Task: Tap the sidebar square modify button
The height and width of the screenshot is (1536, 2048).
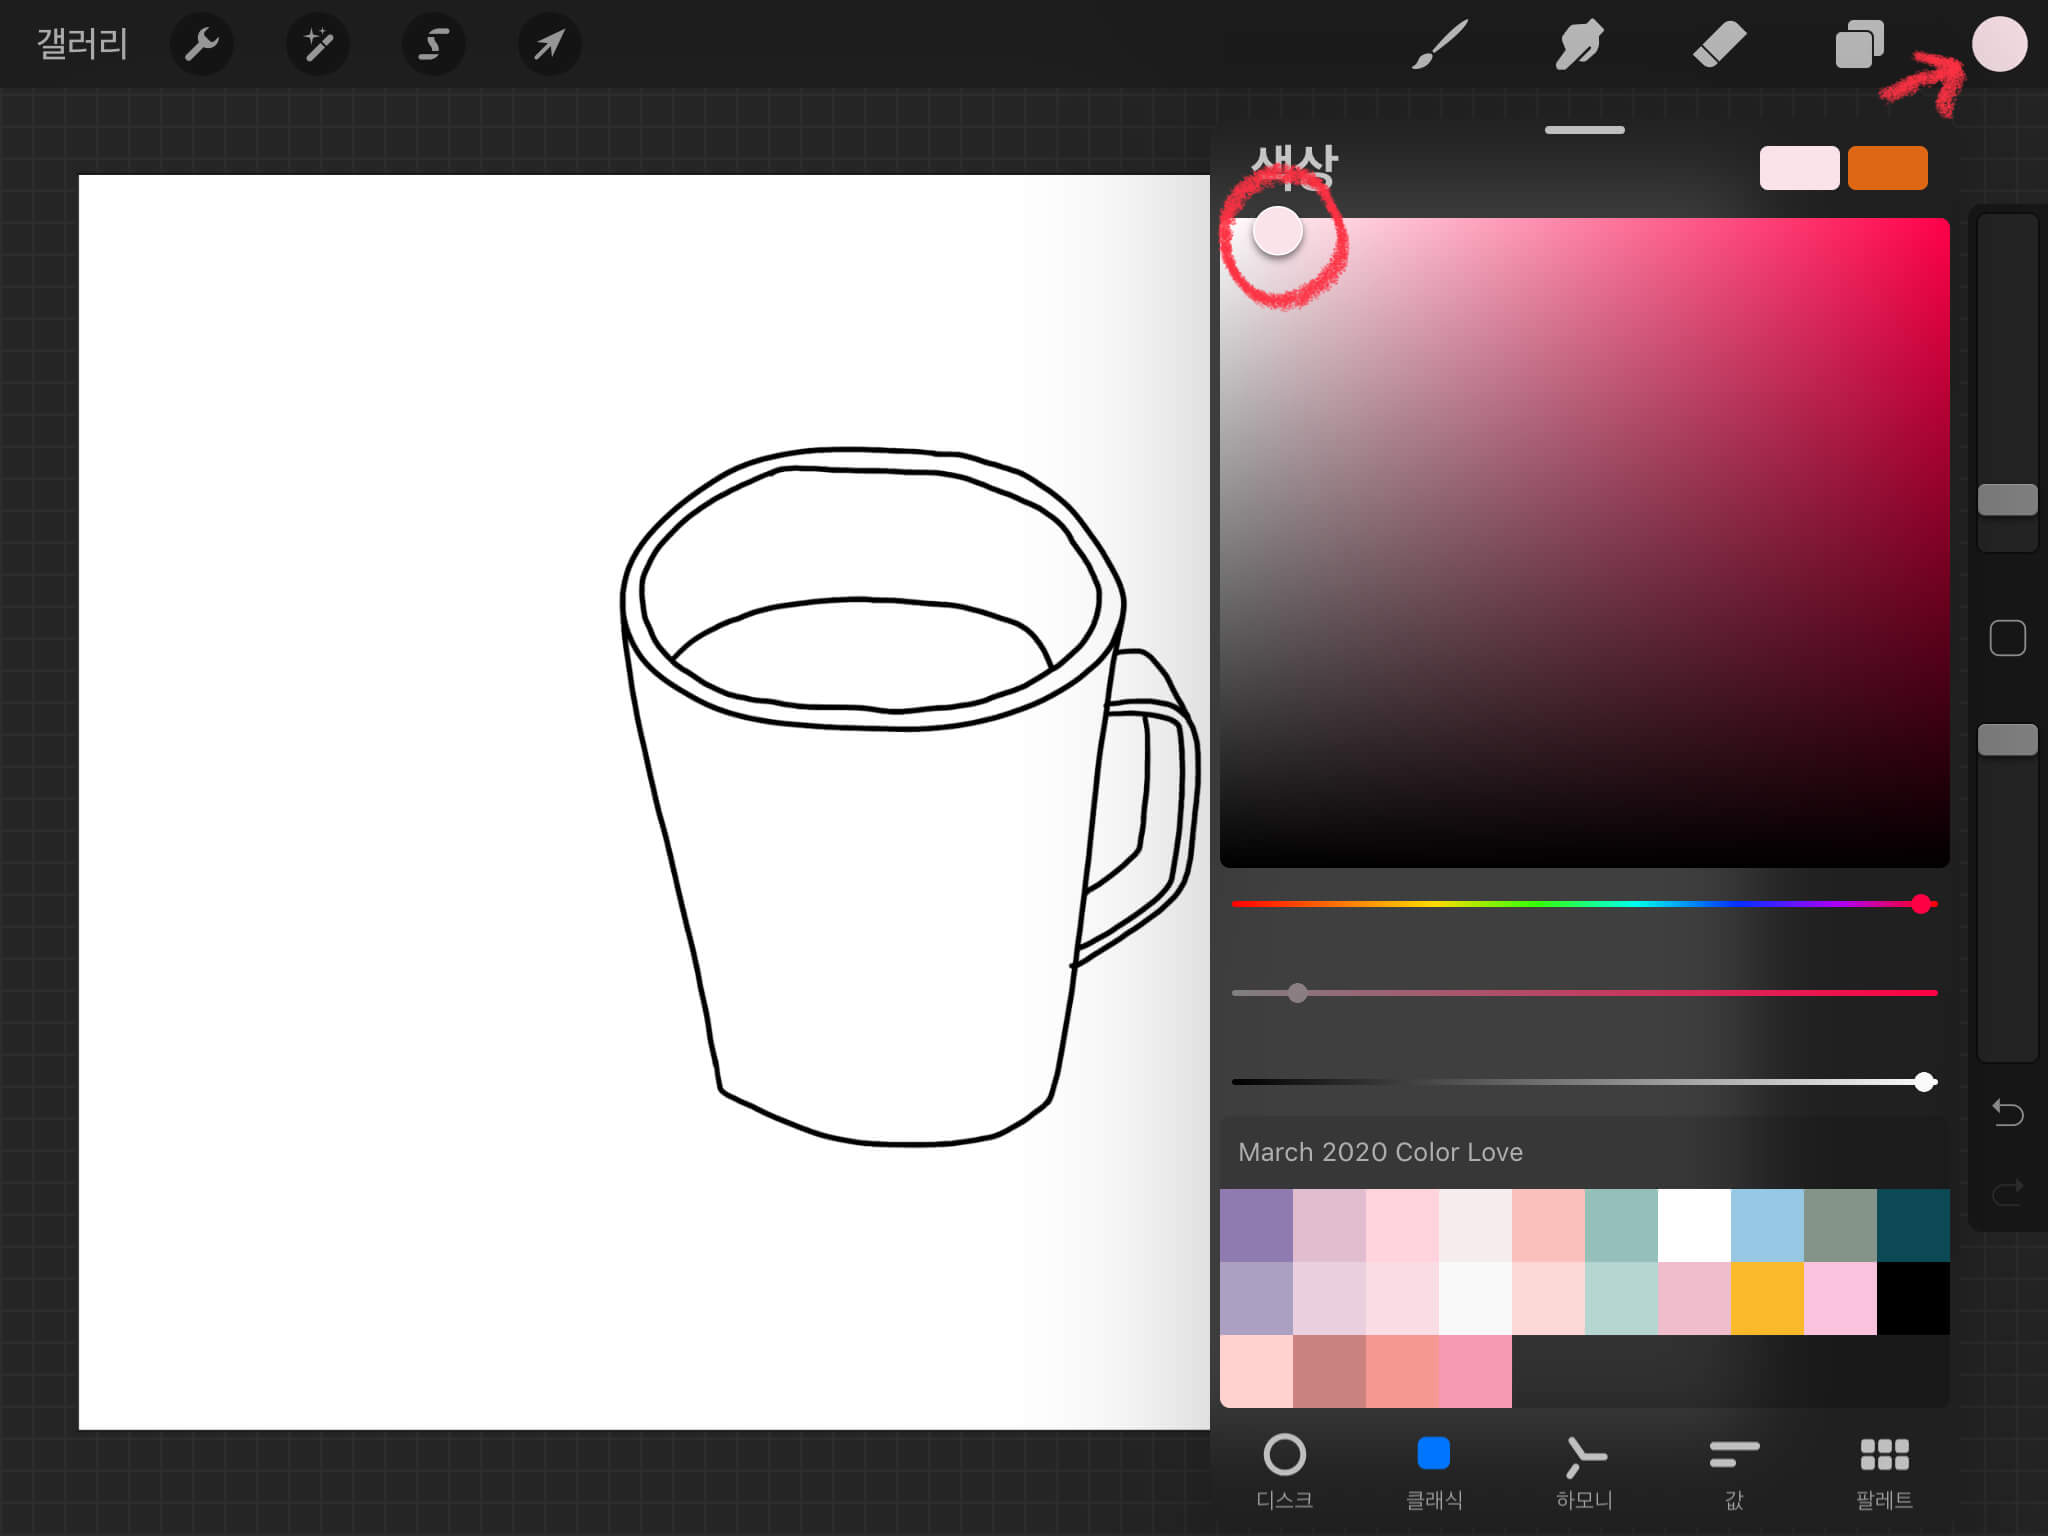Action: point(2007,638)
